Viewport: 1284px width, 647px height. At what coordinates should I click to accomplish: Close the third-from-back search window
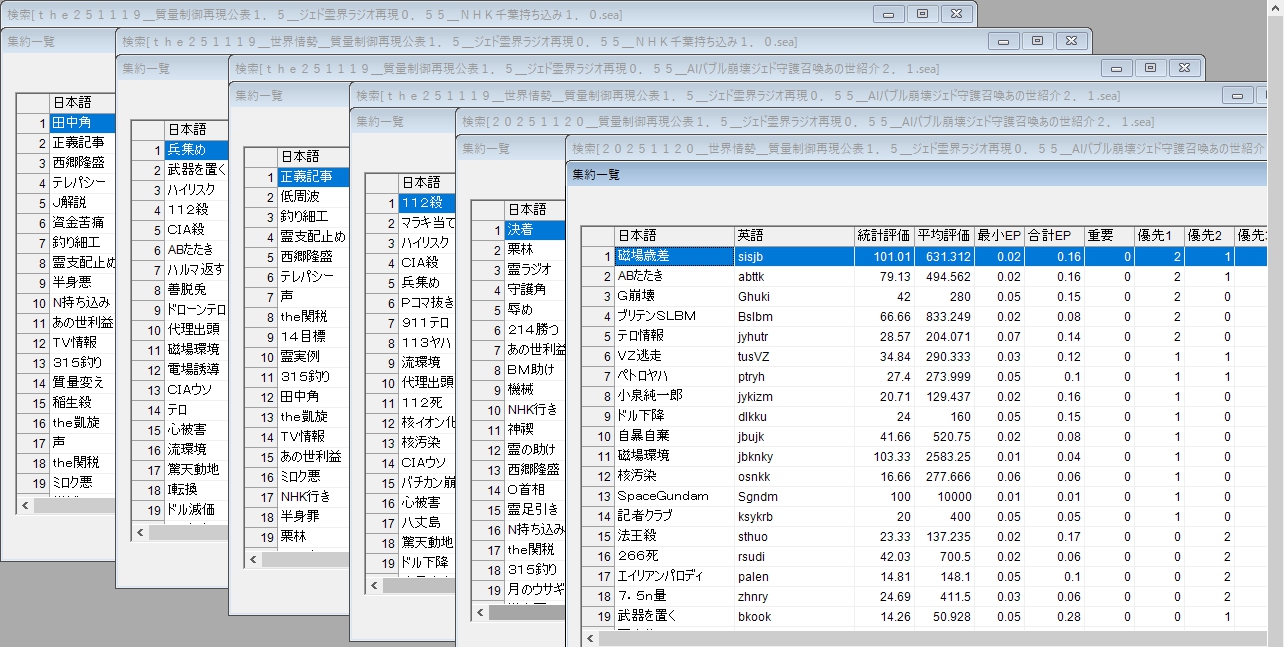point(1184,68)
